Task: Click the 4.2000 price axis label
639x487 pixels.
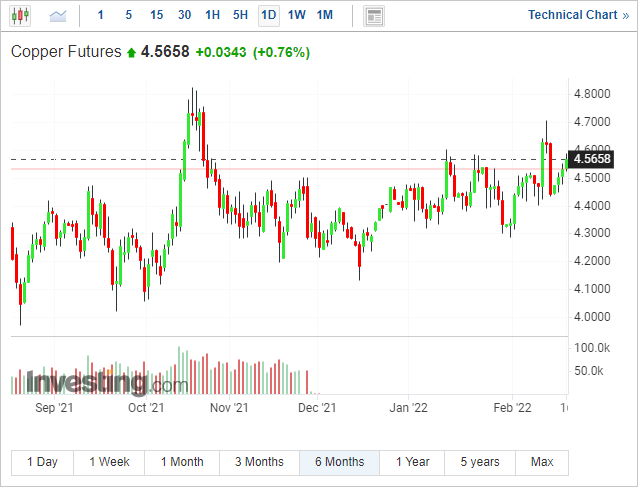Action: (x=592, y=261)
